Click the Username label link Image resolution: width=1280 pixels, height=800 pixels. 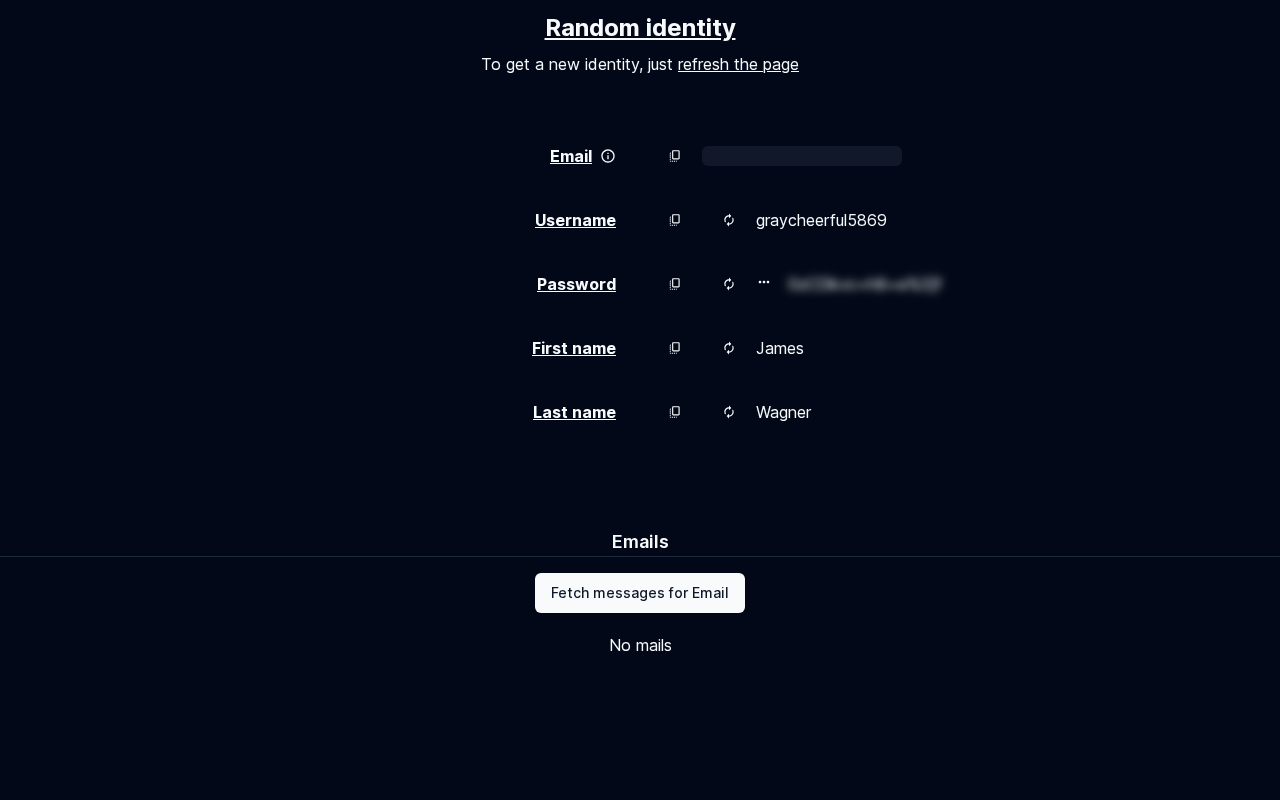[x=575, y=220]
